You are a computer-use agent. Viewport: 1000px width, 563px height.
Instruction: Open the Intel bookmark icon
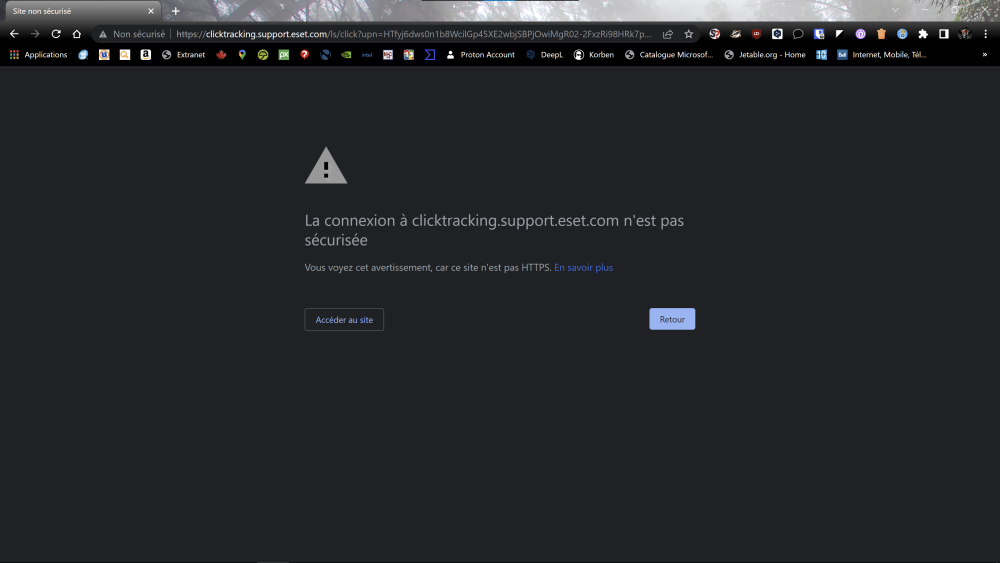[x=367, y=55]
